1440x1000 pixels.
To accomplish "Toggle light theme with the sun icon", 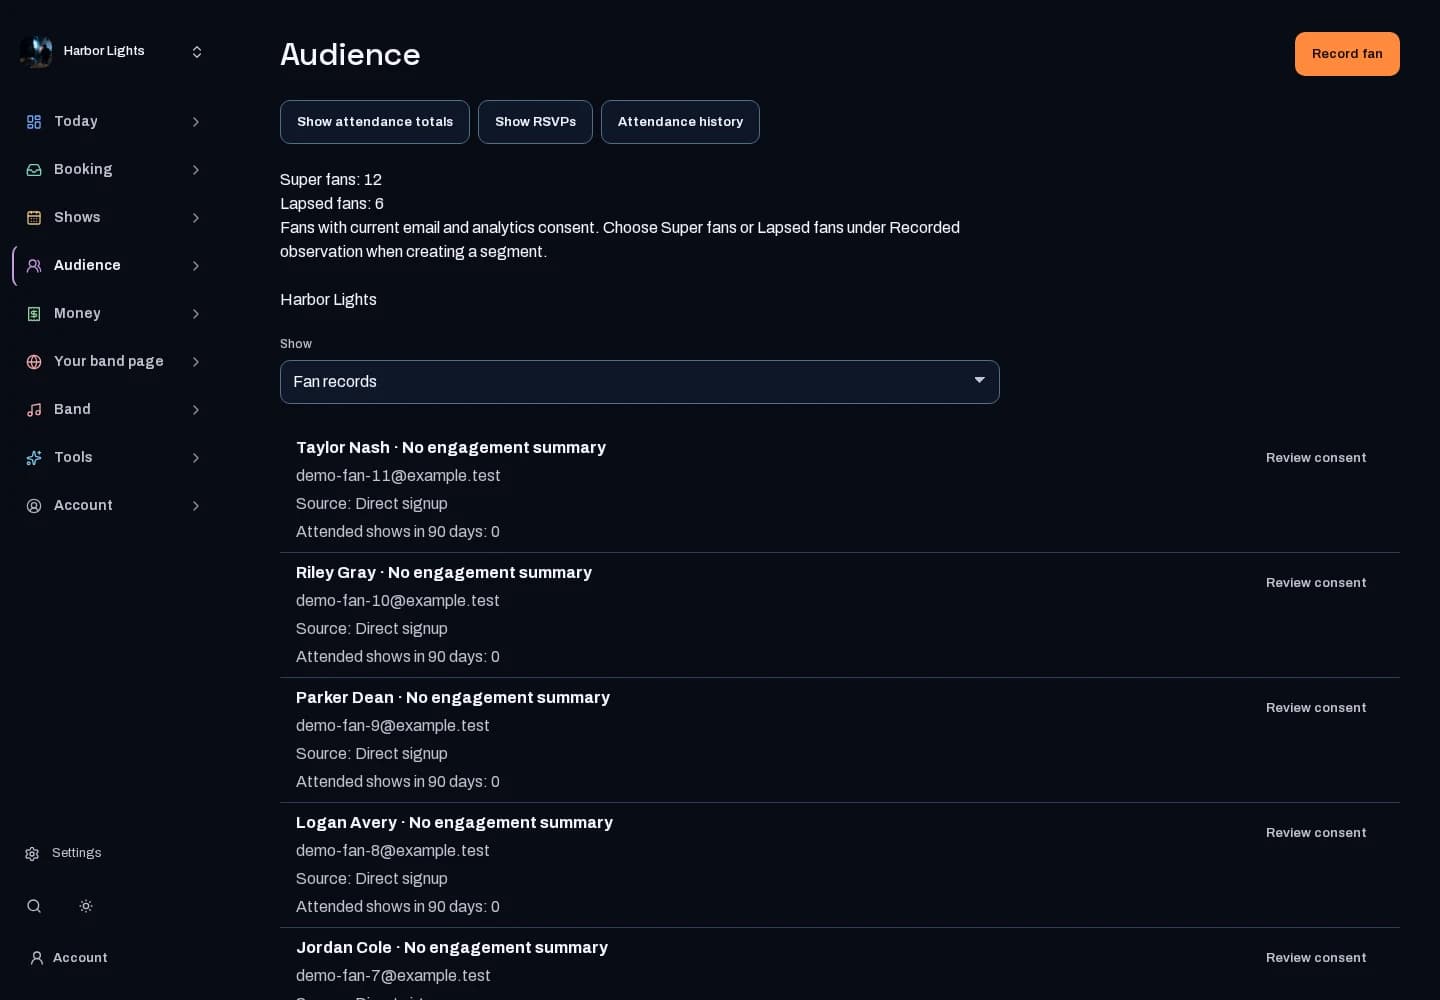I will coord(86,906).
